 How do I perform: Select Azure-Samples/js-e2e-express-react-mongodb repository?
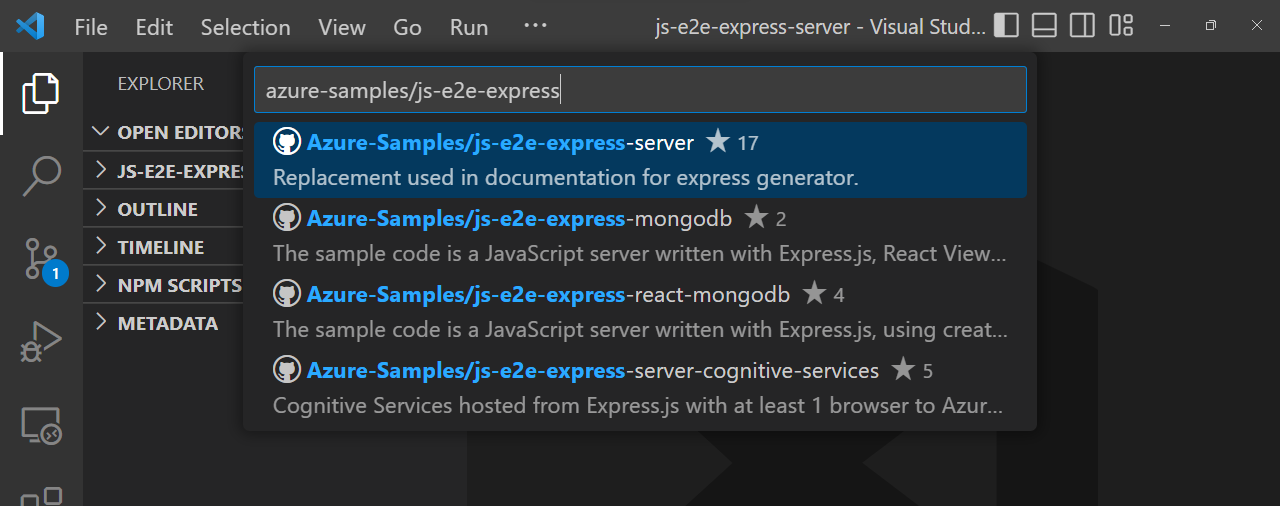coord(640,312)
